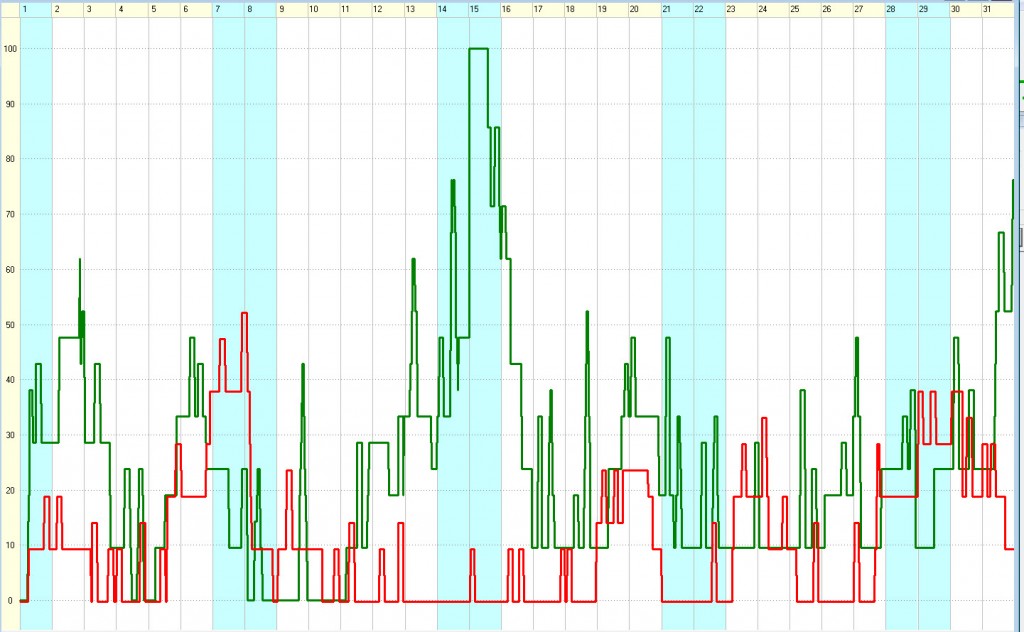Click the 40 label on the vertical axis
The width and height of the screenshot is (1024, 632).
(x=10, y=380)
